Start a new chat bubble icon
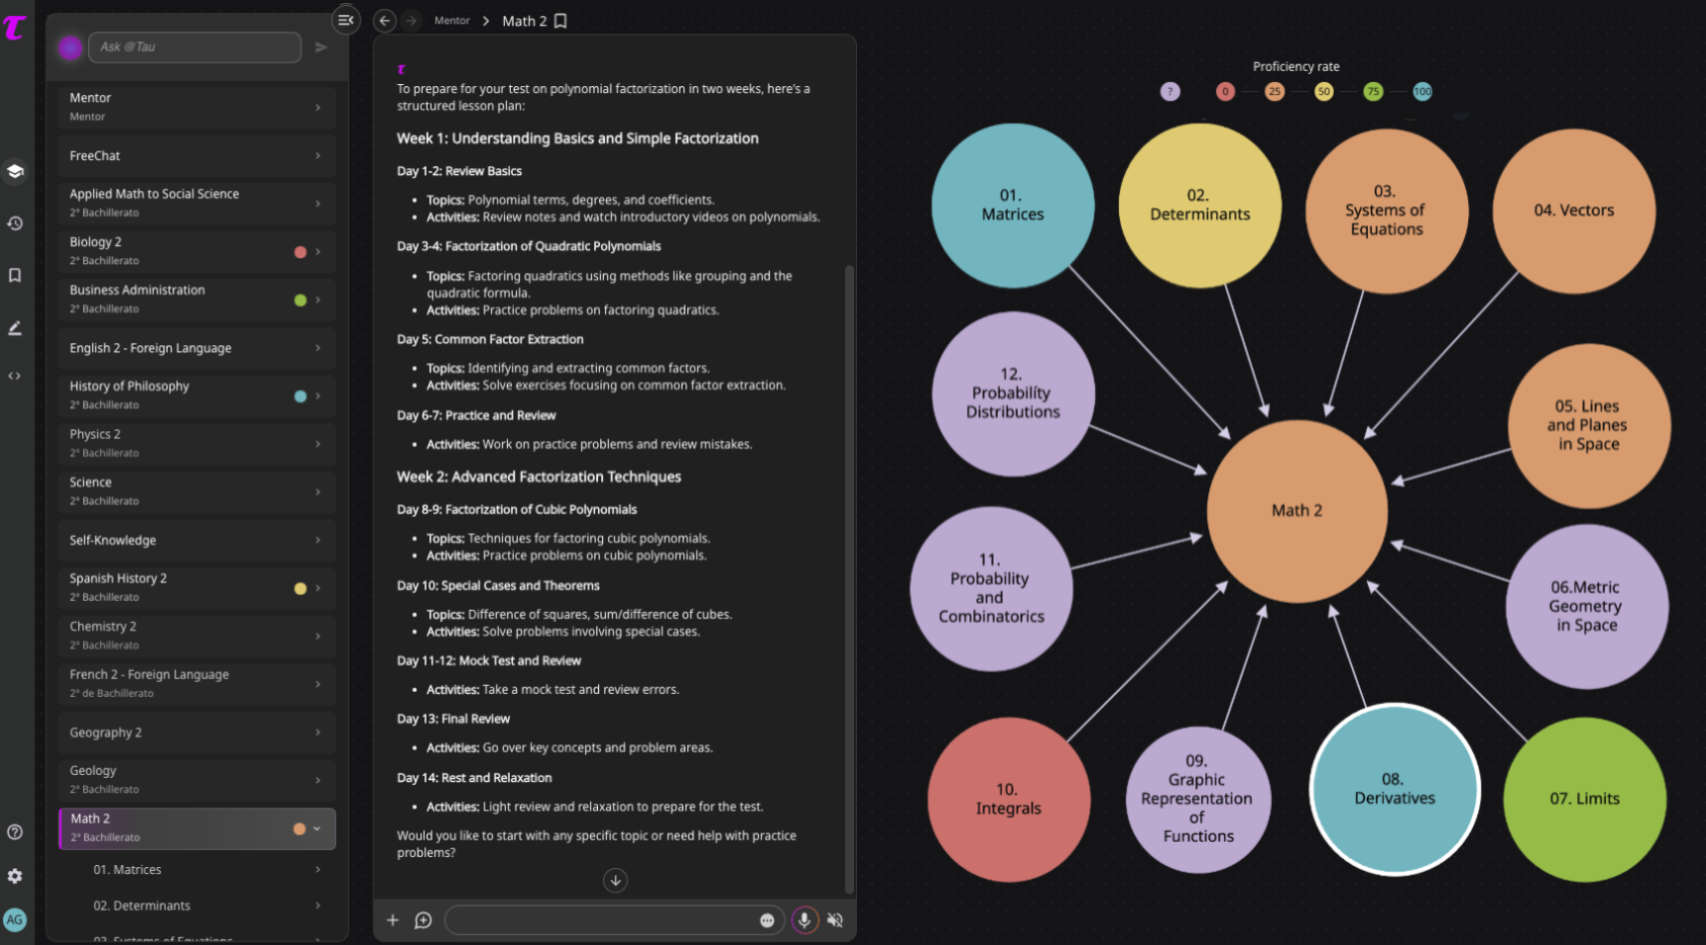This screenshot has width=1706, height=945. pyautogui.click(x=423, y=920)
